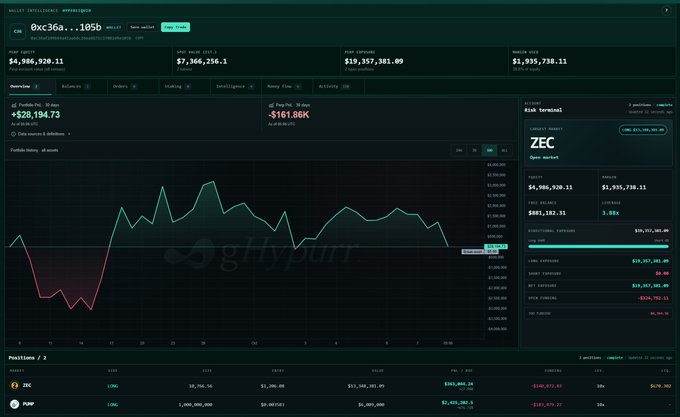Click the PUMP PnL $2,425,282.5 cell

click(457, 402)
